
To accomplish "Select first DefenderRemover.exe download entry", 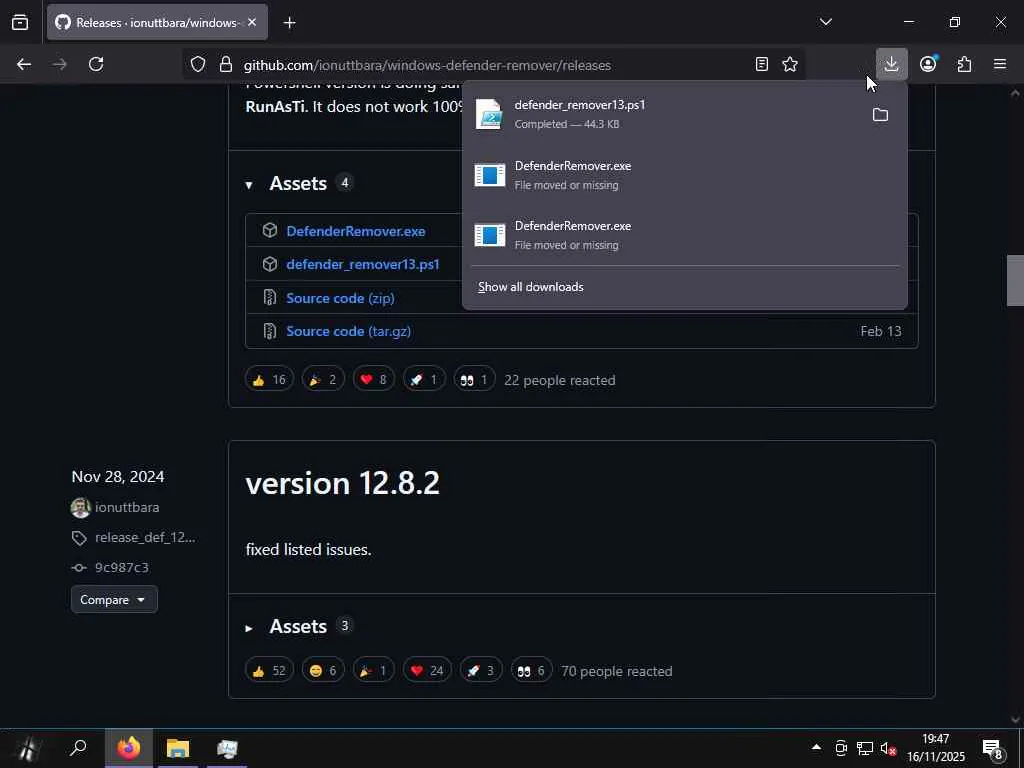I will 684,175.
